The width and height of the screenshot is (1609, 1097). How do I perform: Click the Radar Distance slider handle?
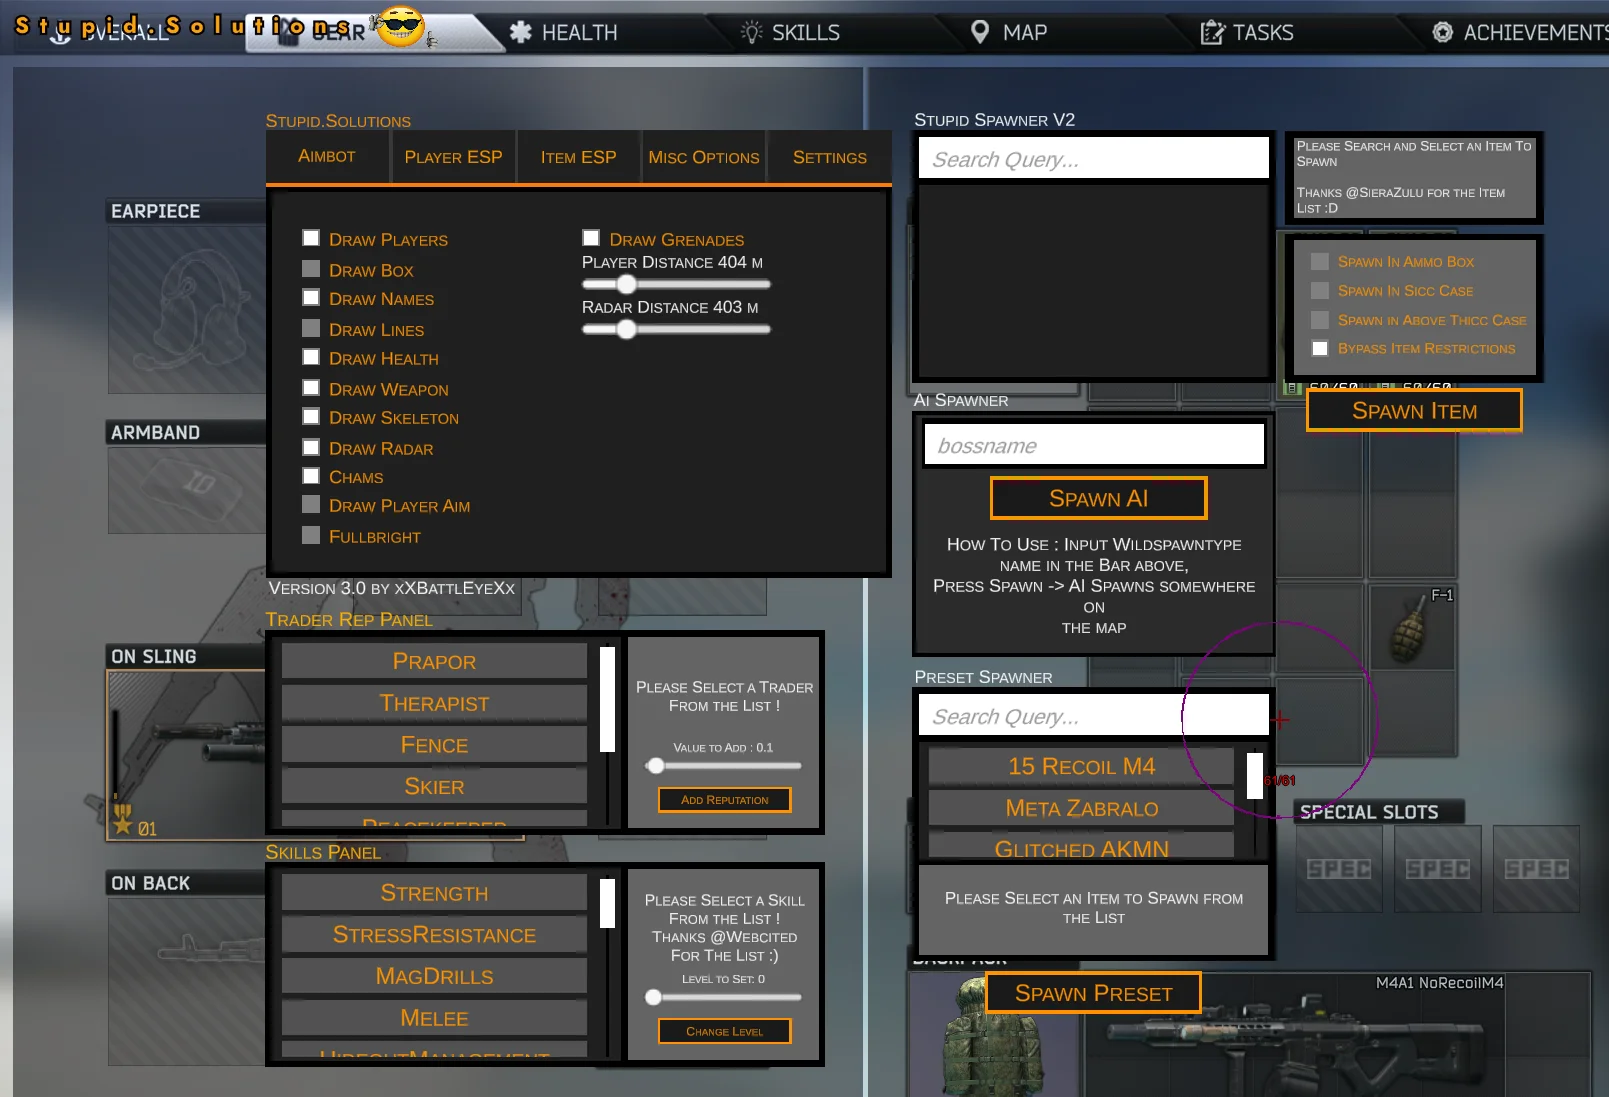(x=626, y=329)
